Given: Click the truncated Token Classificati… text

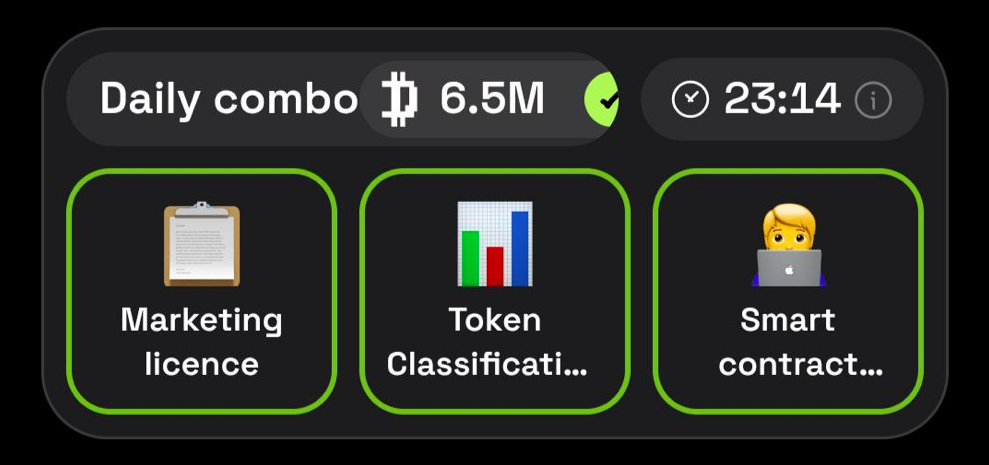Looking at the screenshot, I should coord(488,343).
